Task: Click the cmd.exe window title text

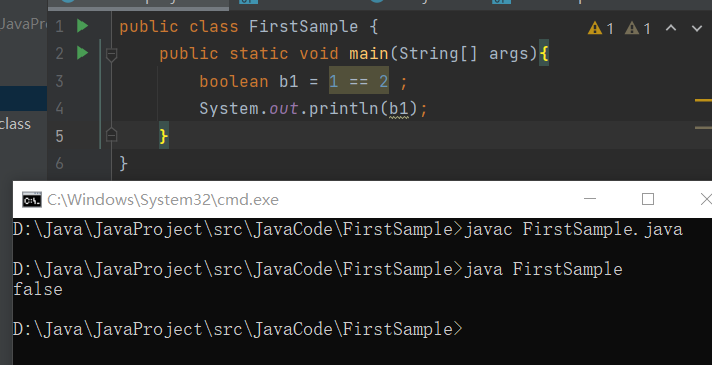Action: click(x=163, y=199)
